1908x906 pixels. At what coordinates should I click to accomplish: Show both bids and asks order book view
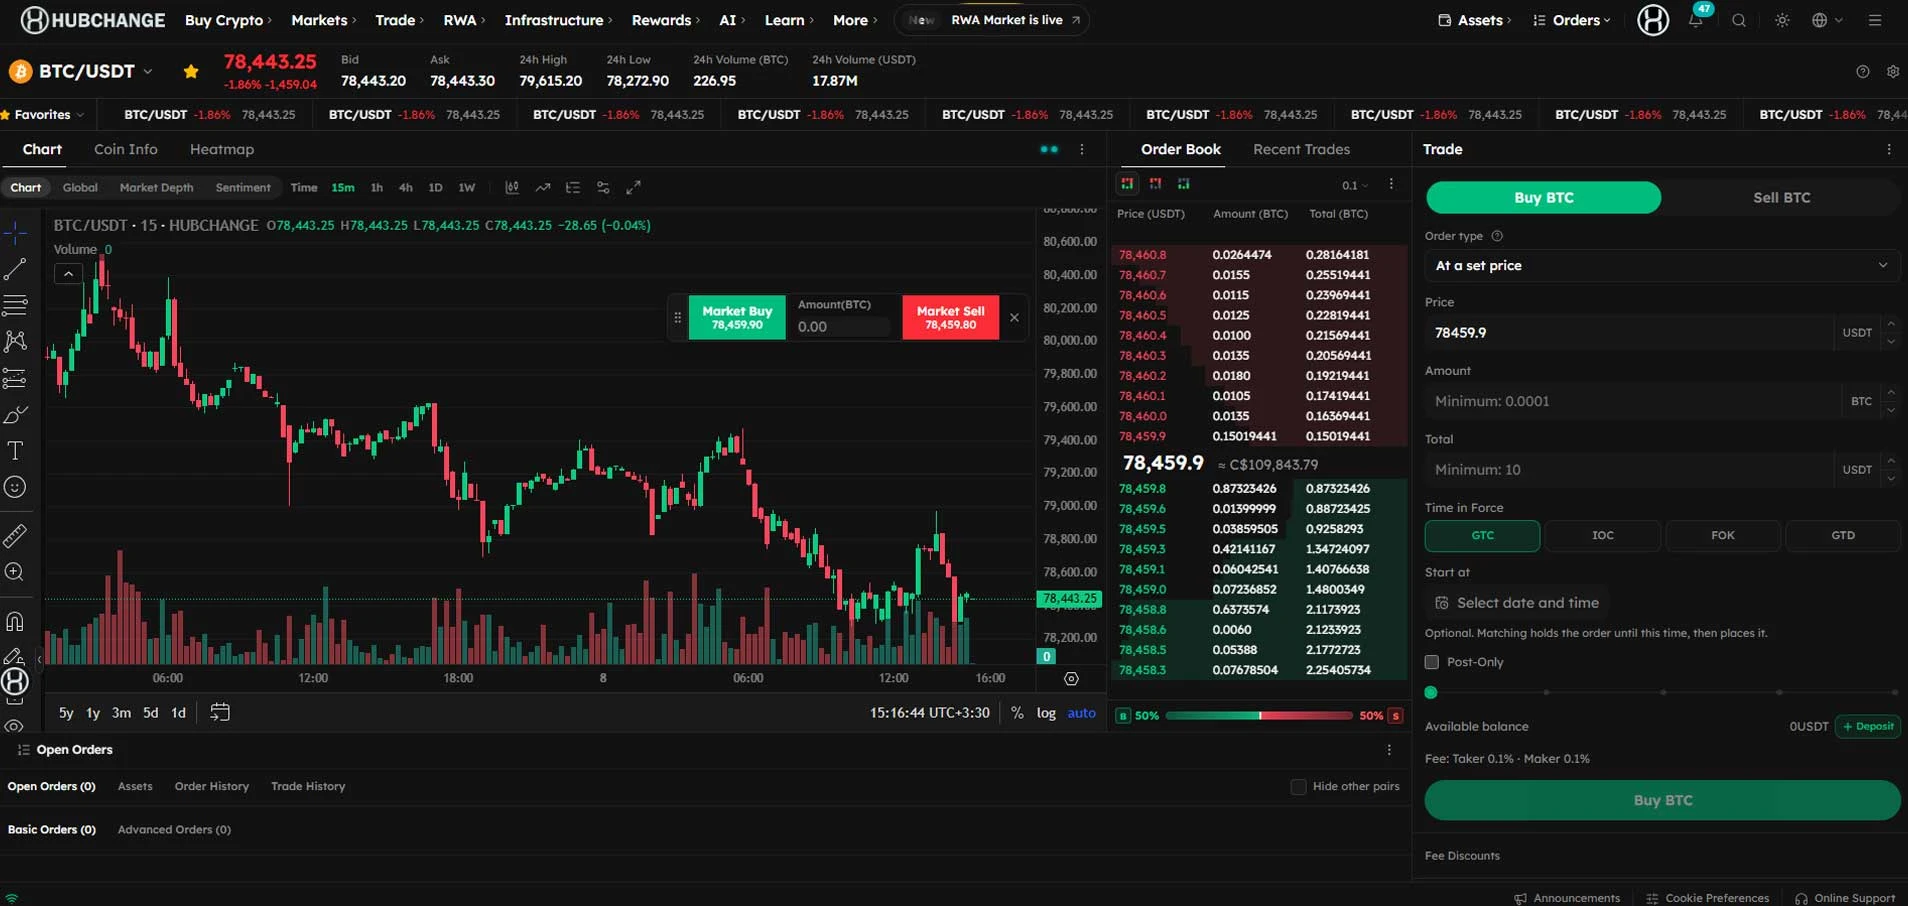(x=1127, y=184)
